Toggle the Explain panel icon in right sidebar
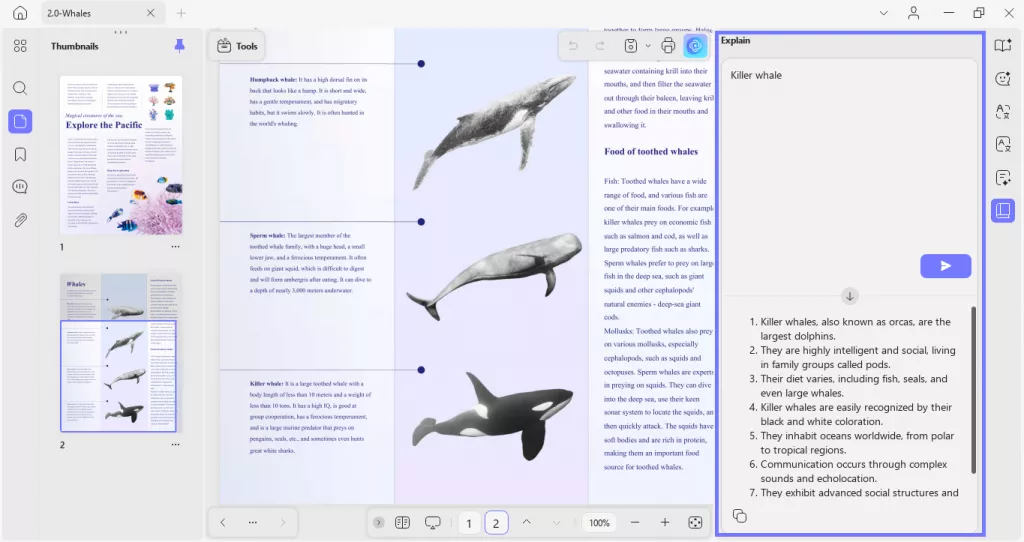The width and height of the screenshot is (1024, 542). point(1003,210)
